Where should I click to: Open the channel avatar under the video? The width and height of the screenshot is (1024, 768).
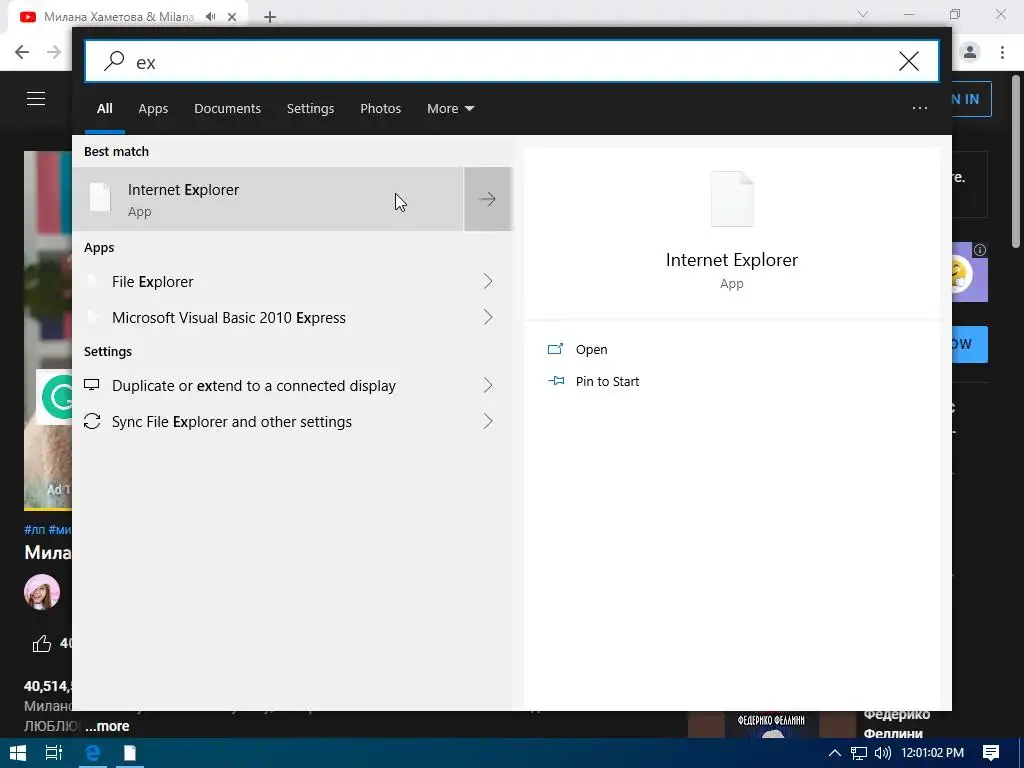42,592
